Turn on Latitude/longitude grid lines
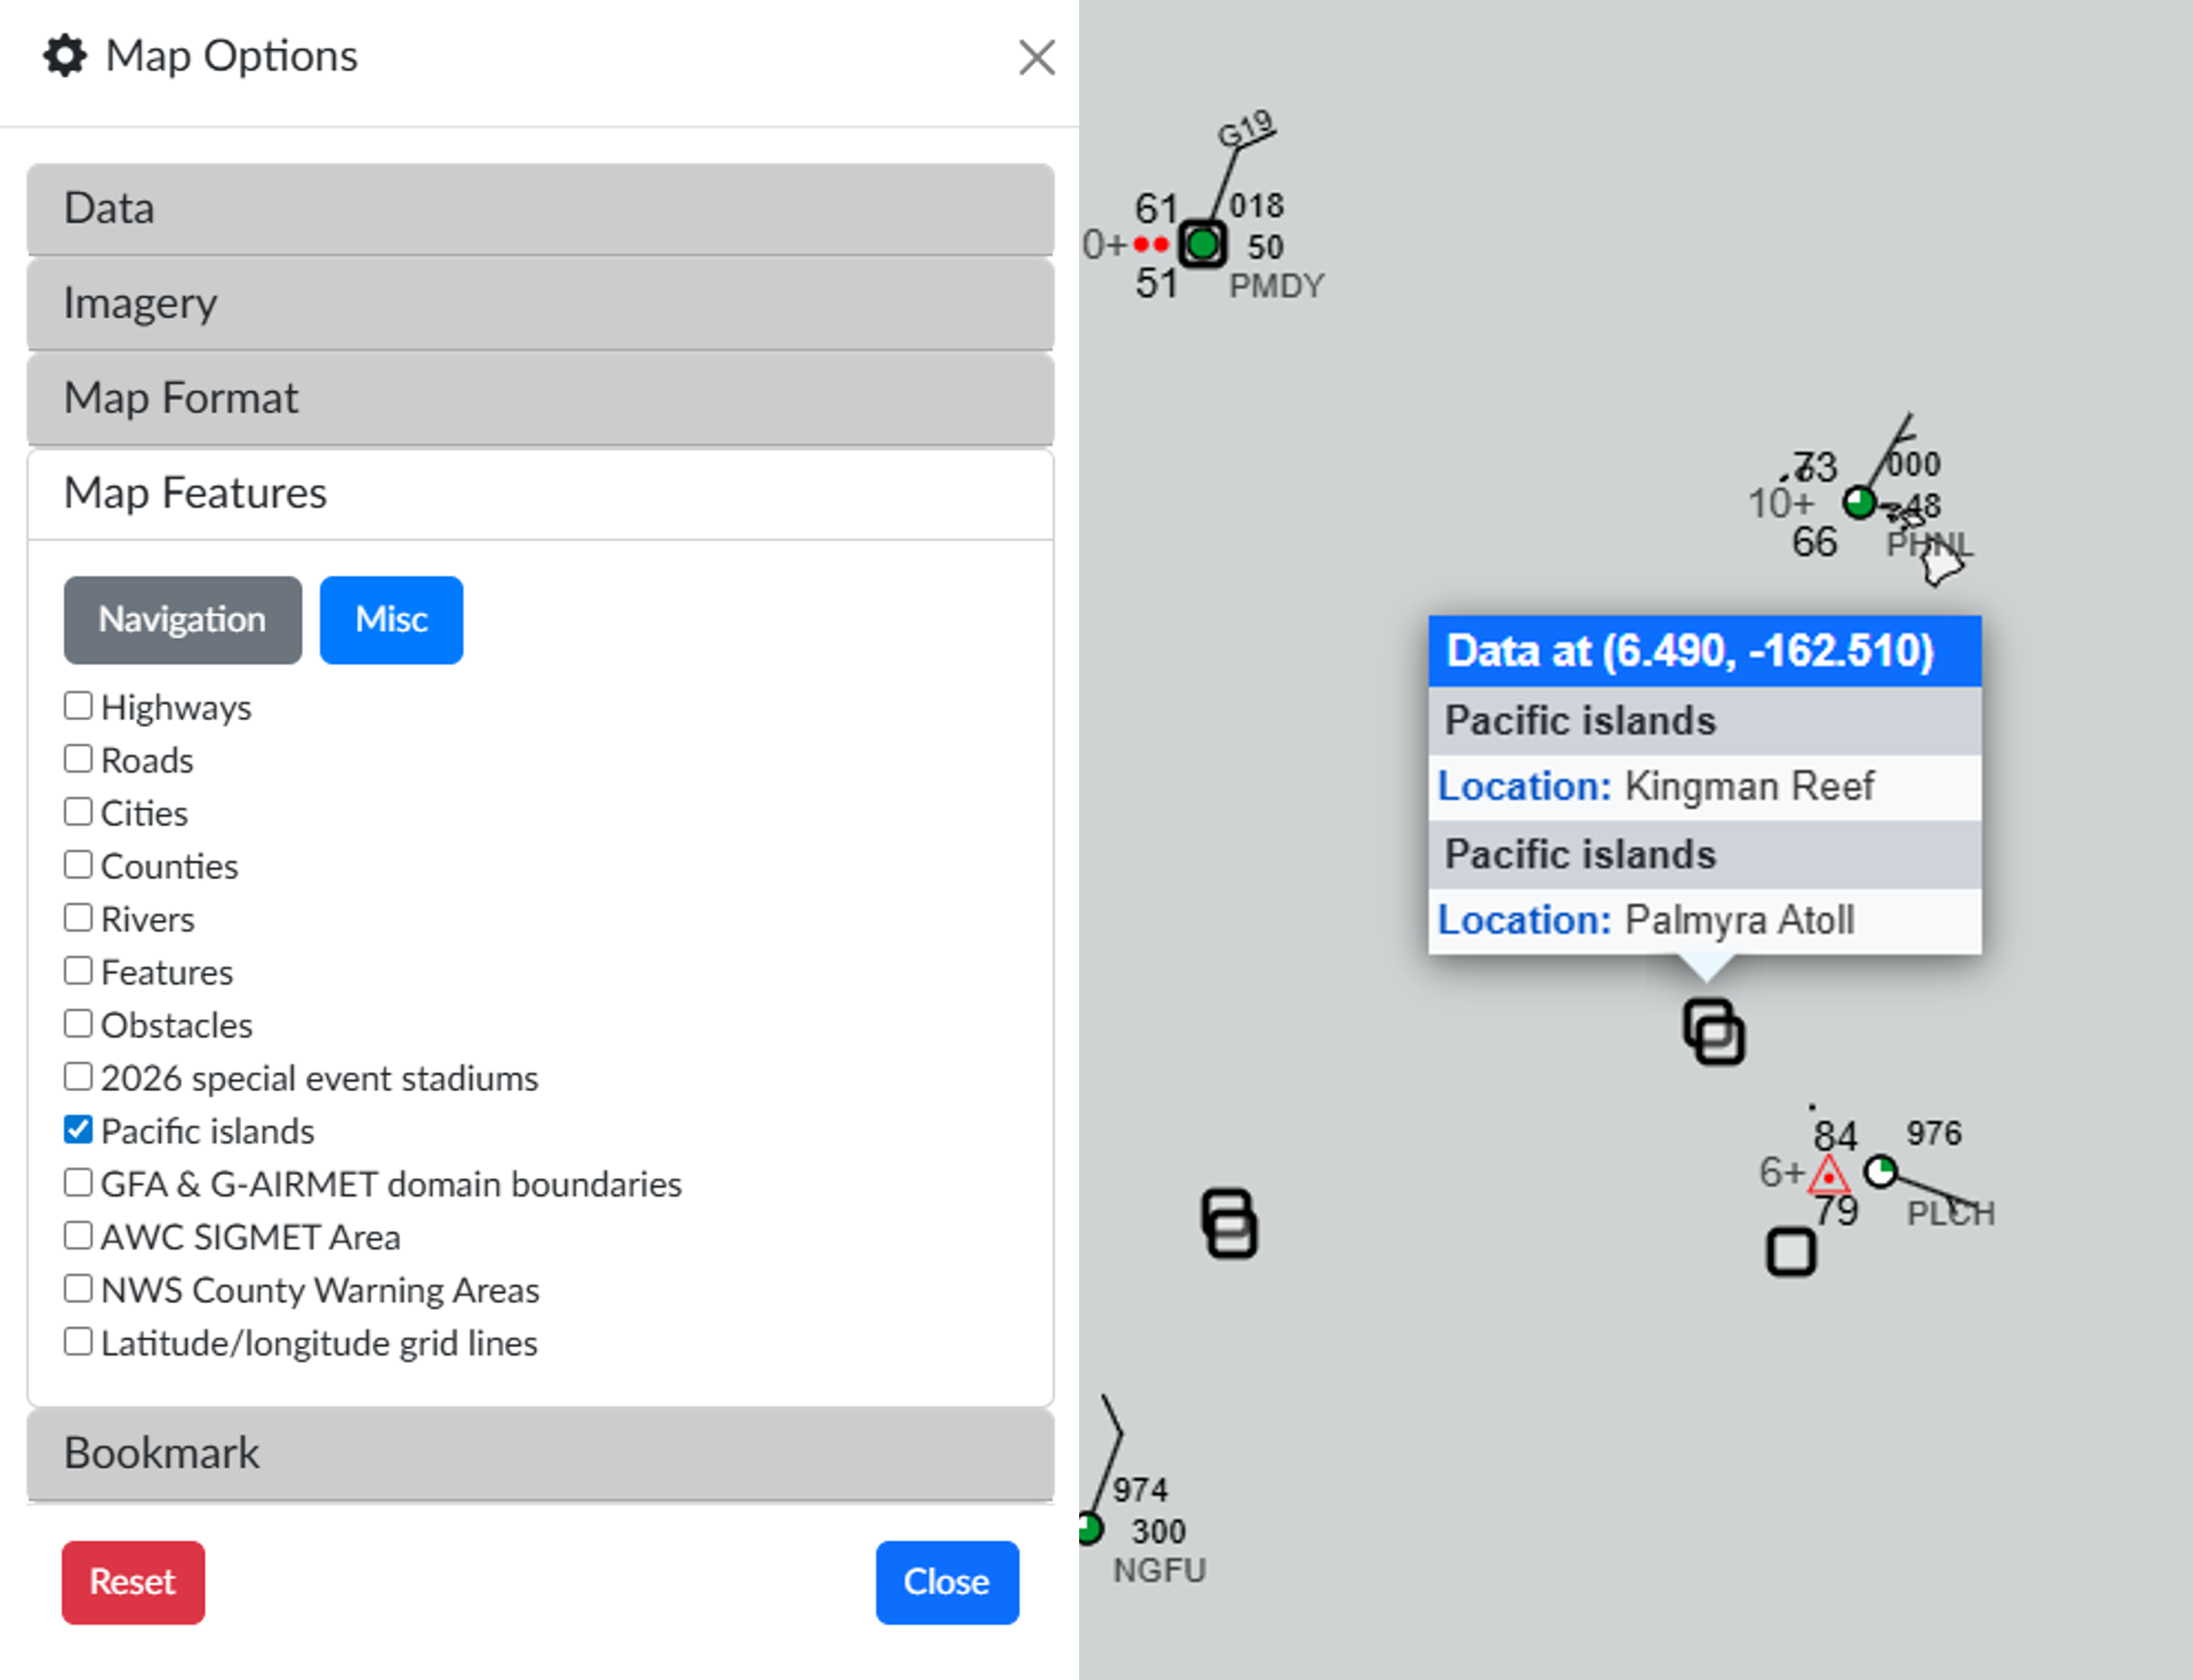Screen dimensions: 2193x1680 pos(78,1342)
